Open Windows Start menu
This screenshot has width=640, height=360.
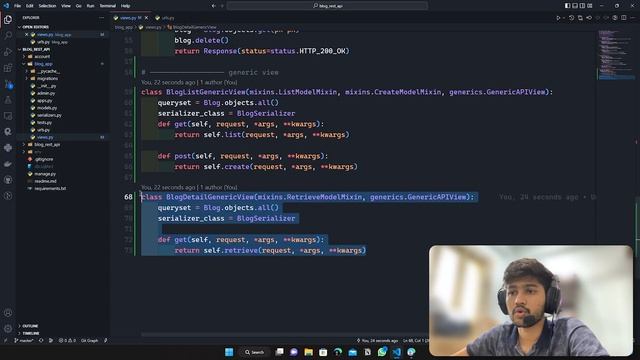coord(229,352)
